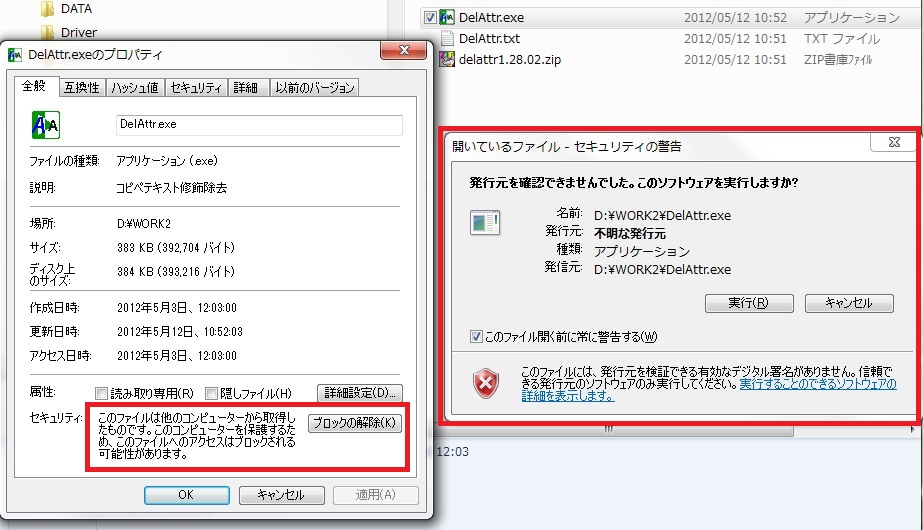Click the DelAttr.exe application icon in file list
Viewport: 923px width, 530px height.
[x=448, y=18]
